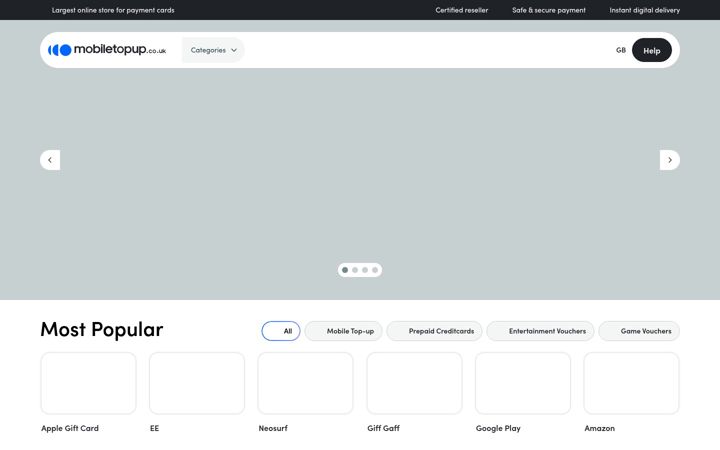Click the Apple Gift Card label
Viewport: 720px width, 450px height.
click(70, 428)
